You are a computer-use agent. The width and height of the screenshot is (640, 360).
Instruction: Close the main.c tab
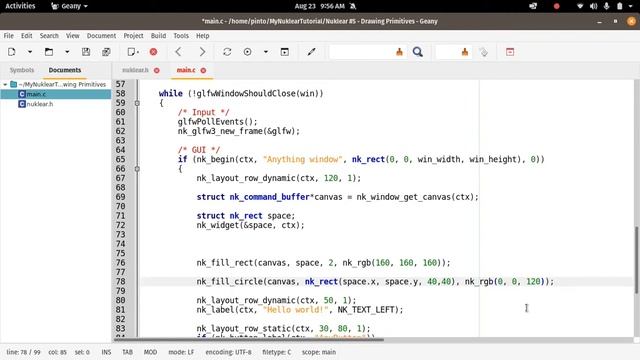click(x=203, y=71)
